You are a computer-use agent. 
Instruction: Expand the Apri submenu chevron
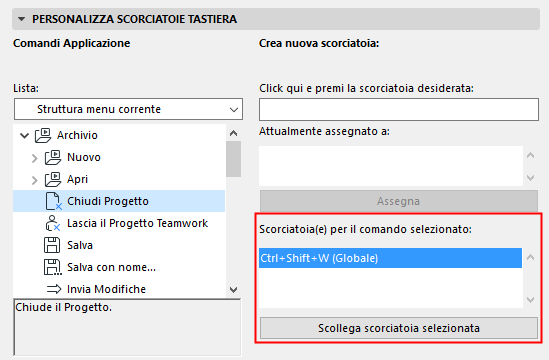[x=34, y=180]
